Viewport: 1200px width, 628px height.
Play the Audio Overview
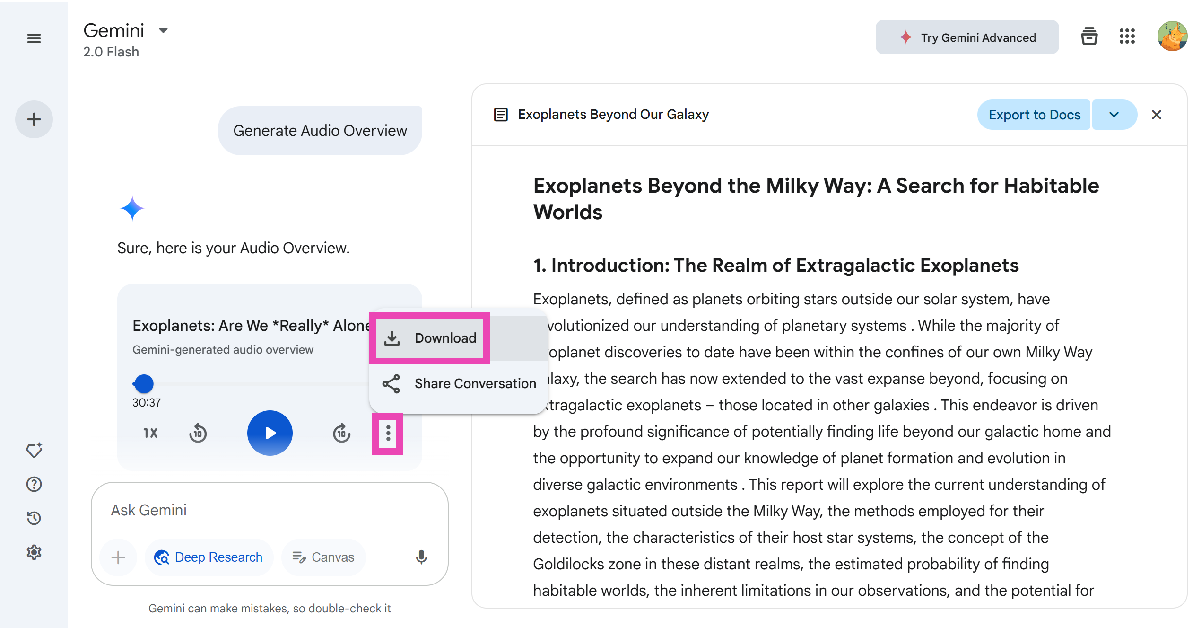(270, 433)
